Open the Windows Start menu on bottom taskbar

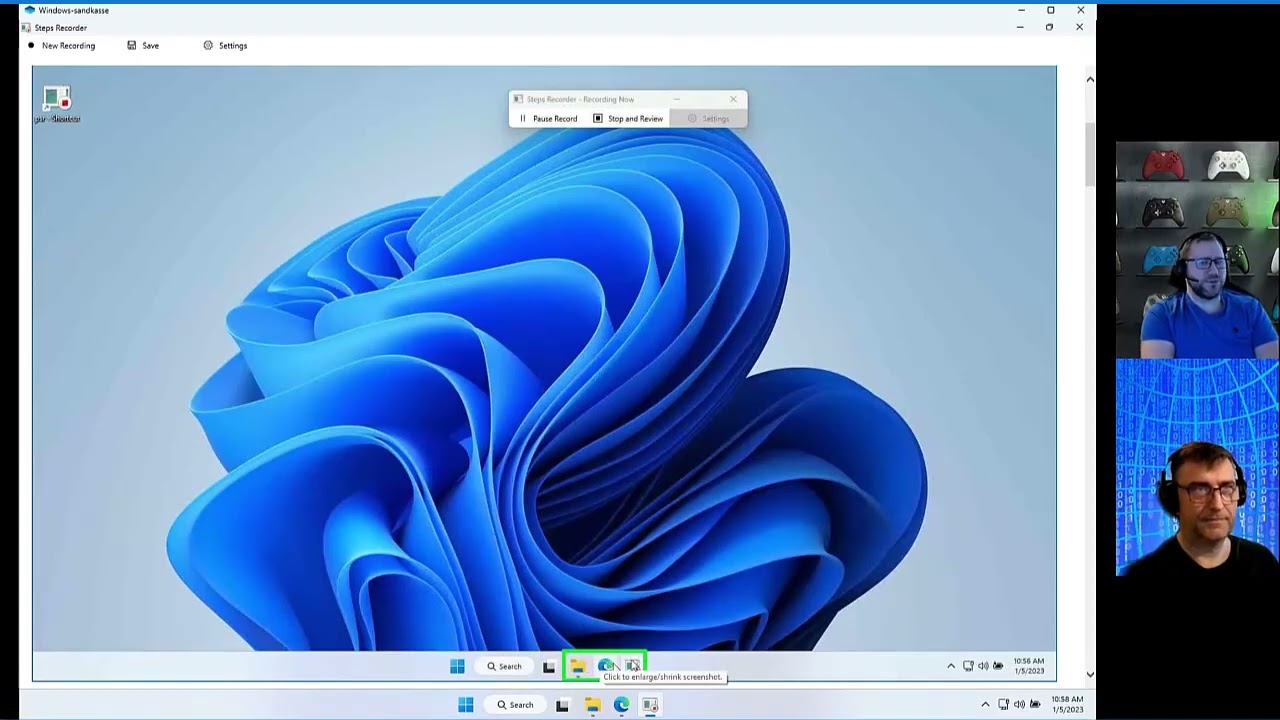[x=466, y=705]
